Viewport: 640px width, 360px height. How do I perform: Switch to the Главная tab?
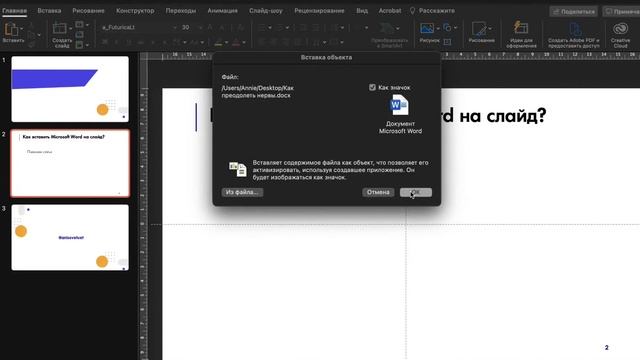point(14,11)
